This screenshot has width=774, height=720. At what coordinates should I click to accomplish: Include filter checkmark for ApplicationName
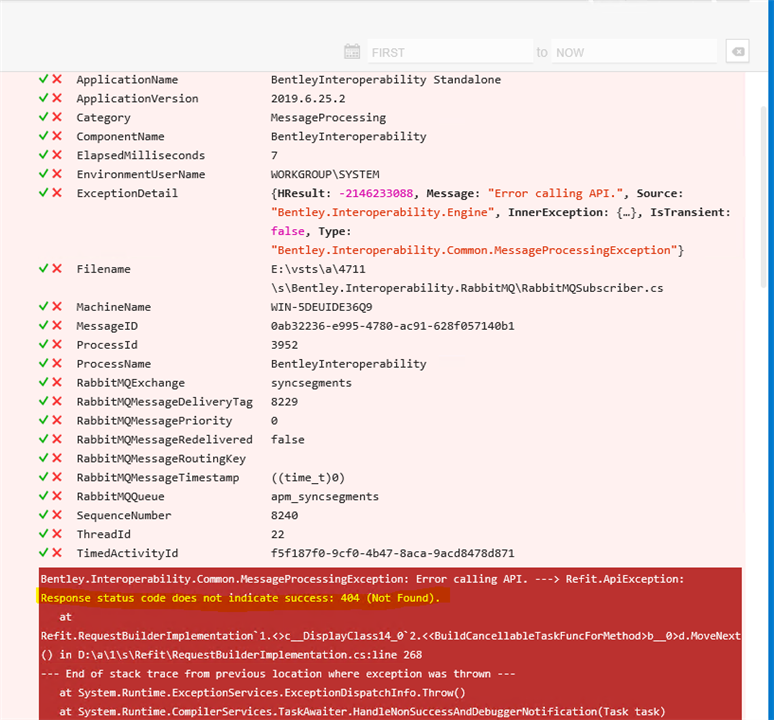pos(43,79)
